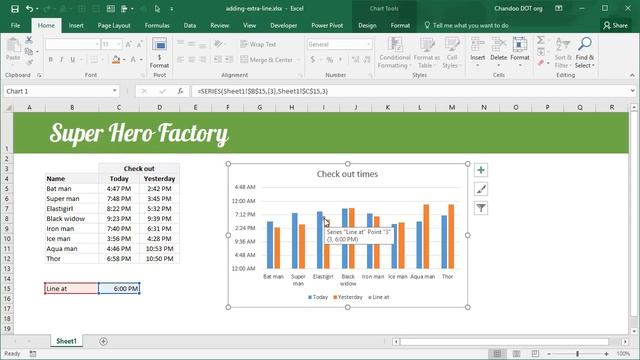640x360 pixels.
Task: Click Tell me what you want to do
Action: 466,25
